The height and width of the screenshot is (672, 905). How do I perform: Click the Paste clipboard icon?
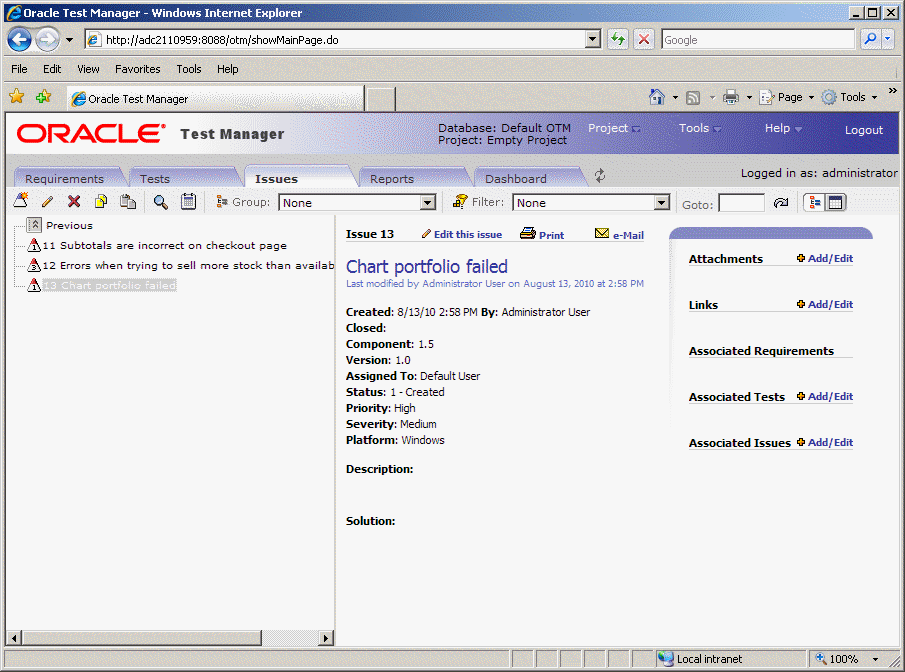click(128, 201)
